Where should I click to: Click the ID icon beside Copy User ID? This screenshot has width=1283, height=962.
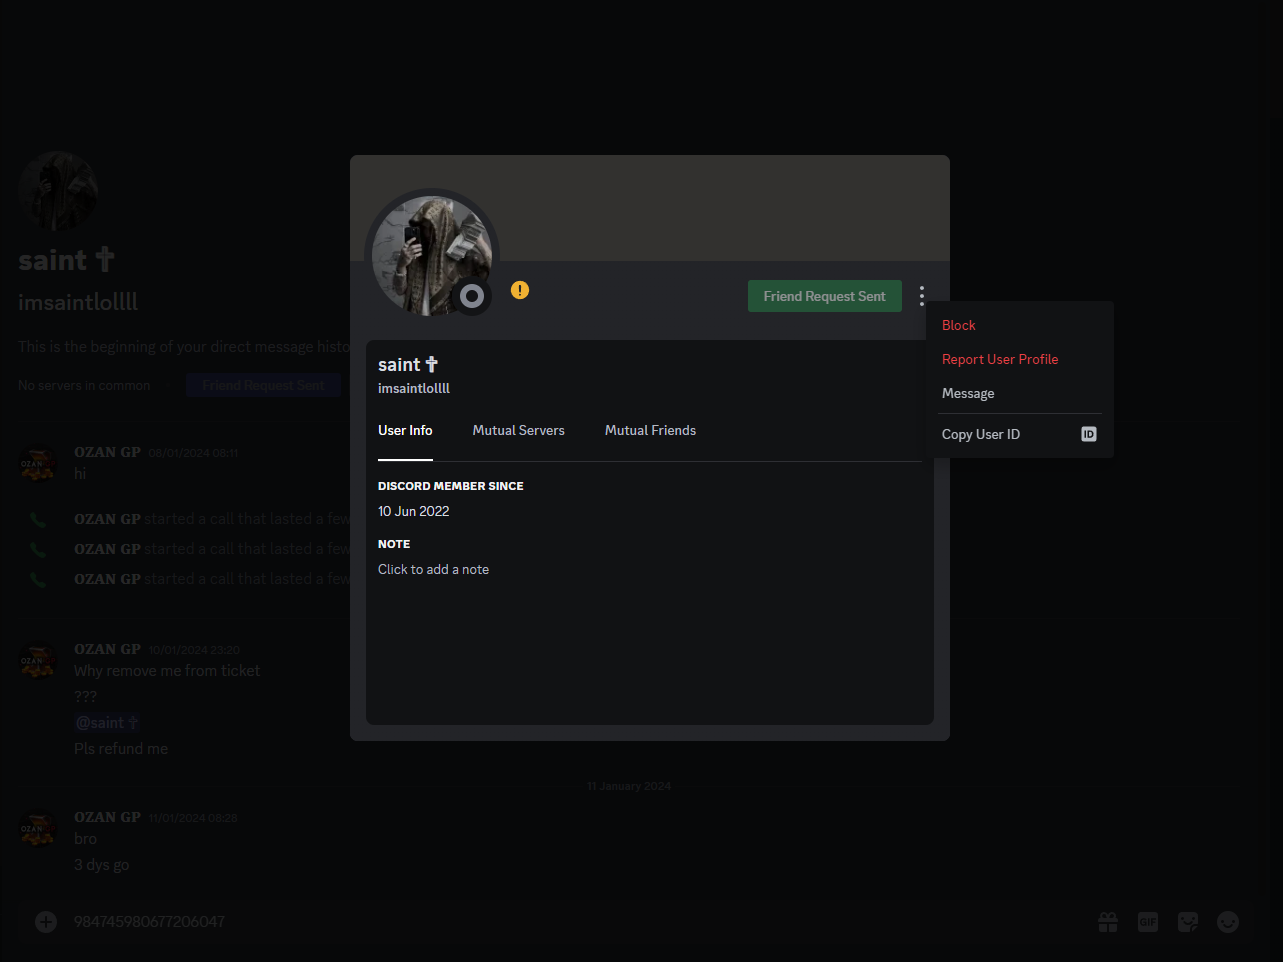click(1089, 434)
